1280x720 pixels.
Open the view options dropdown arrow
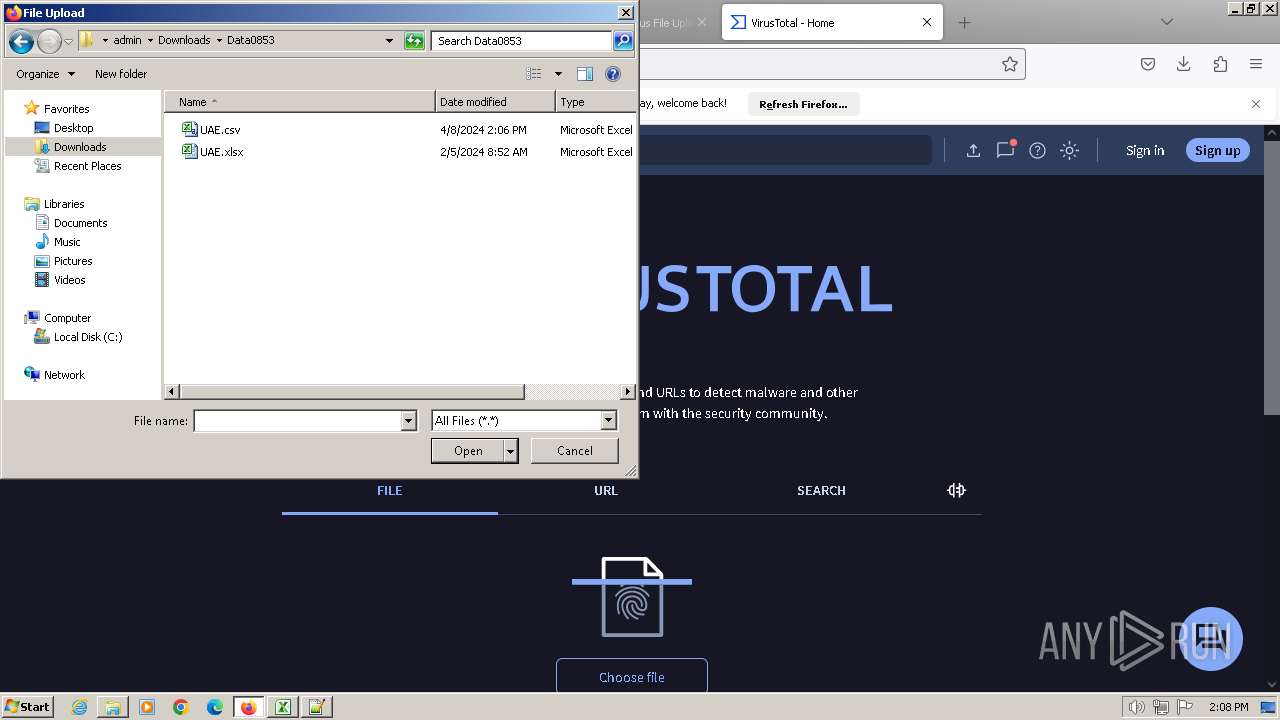click(x=558, y=74)
